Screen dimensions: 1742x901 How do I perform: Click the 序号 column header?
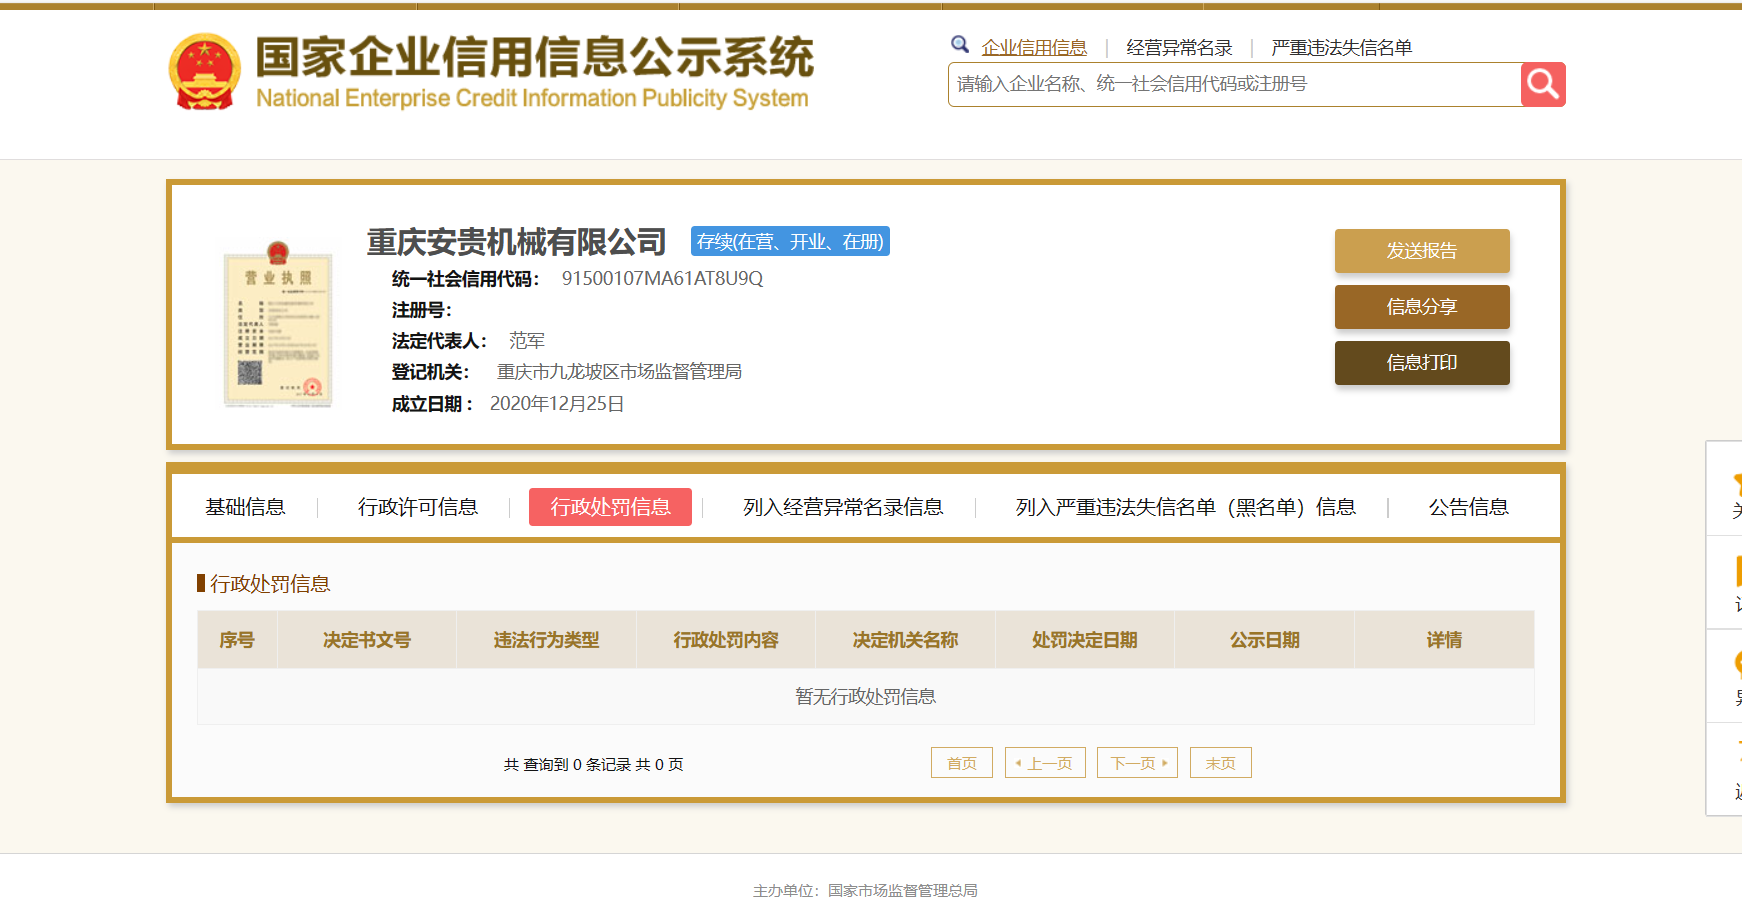pyautogui.click(x=237, y=640)
